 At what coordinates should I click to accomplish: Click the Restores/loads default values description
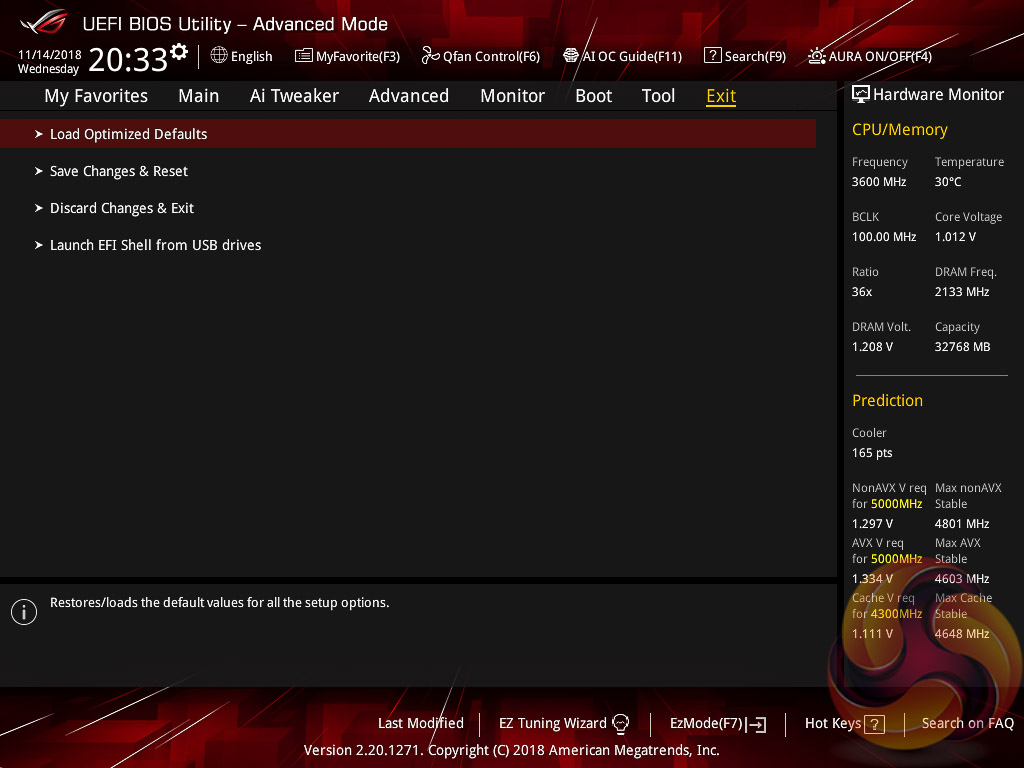pyautogui.click(x=219, y=603)
